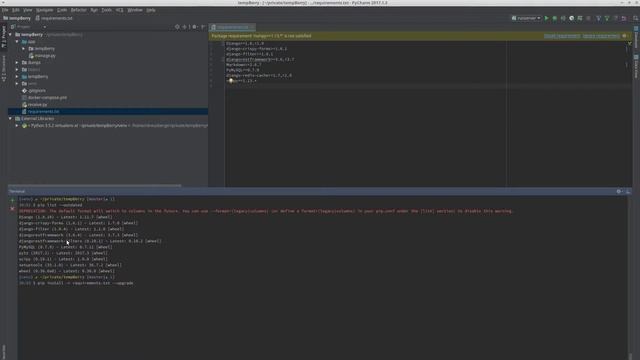Click the Search Everywhere magnifier icon

pos(636,18)
